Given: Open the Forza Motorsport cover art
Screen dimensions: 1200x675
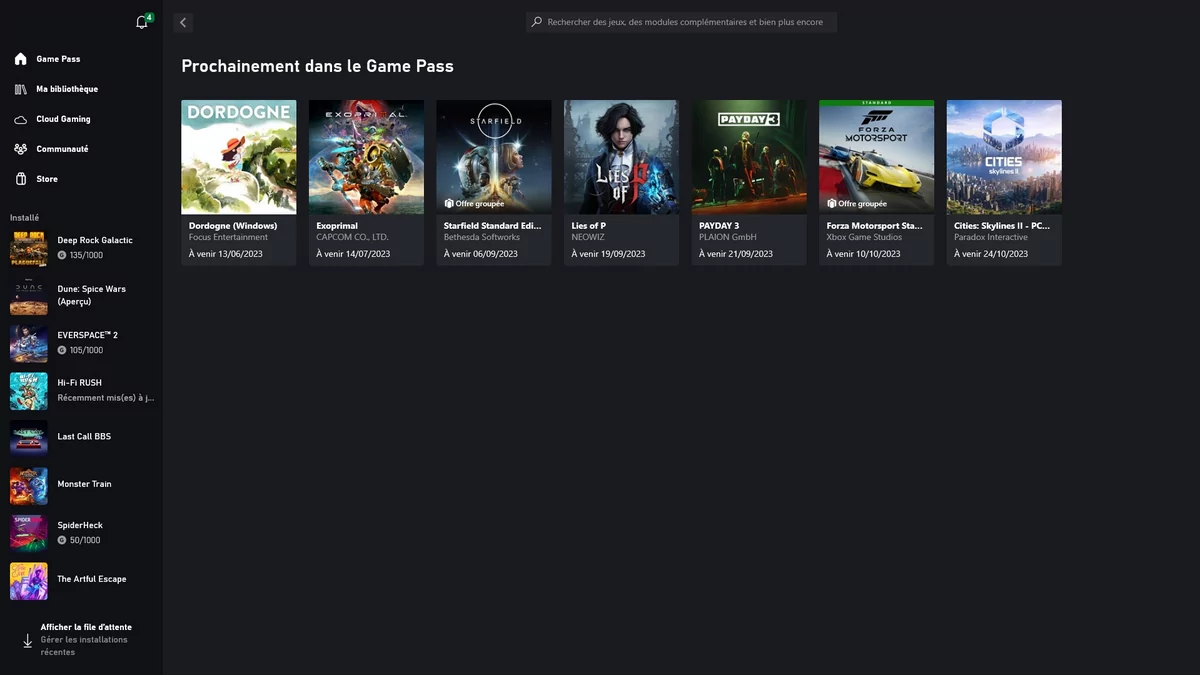Looking at the screenshot, I should coord(876,157).
